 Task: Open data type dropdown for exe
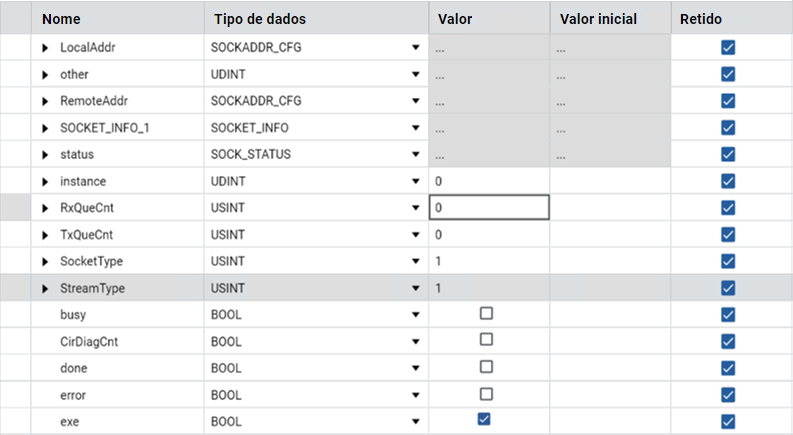415,422
